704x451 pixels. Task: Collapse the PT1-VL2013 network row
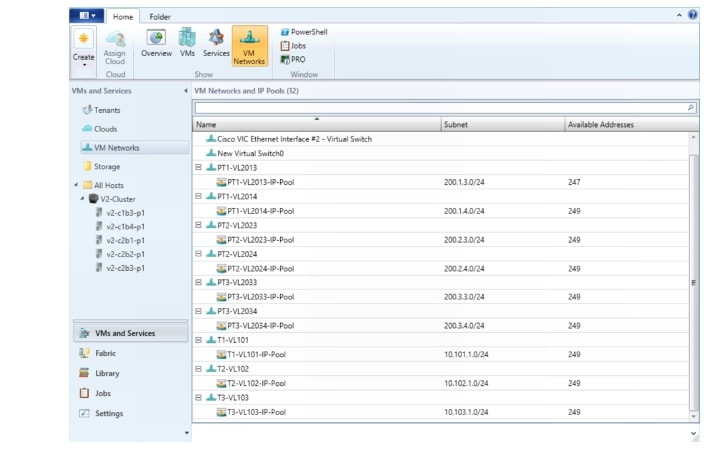[x=198, y=168]
